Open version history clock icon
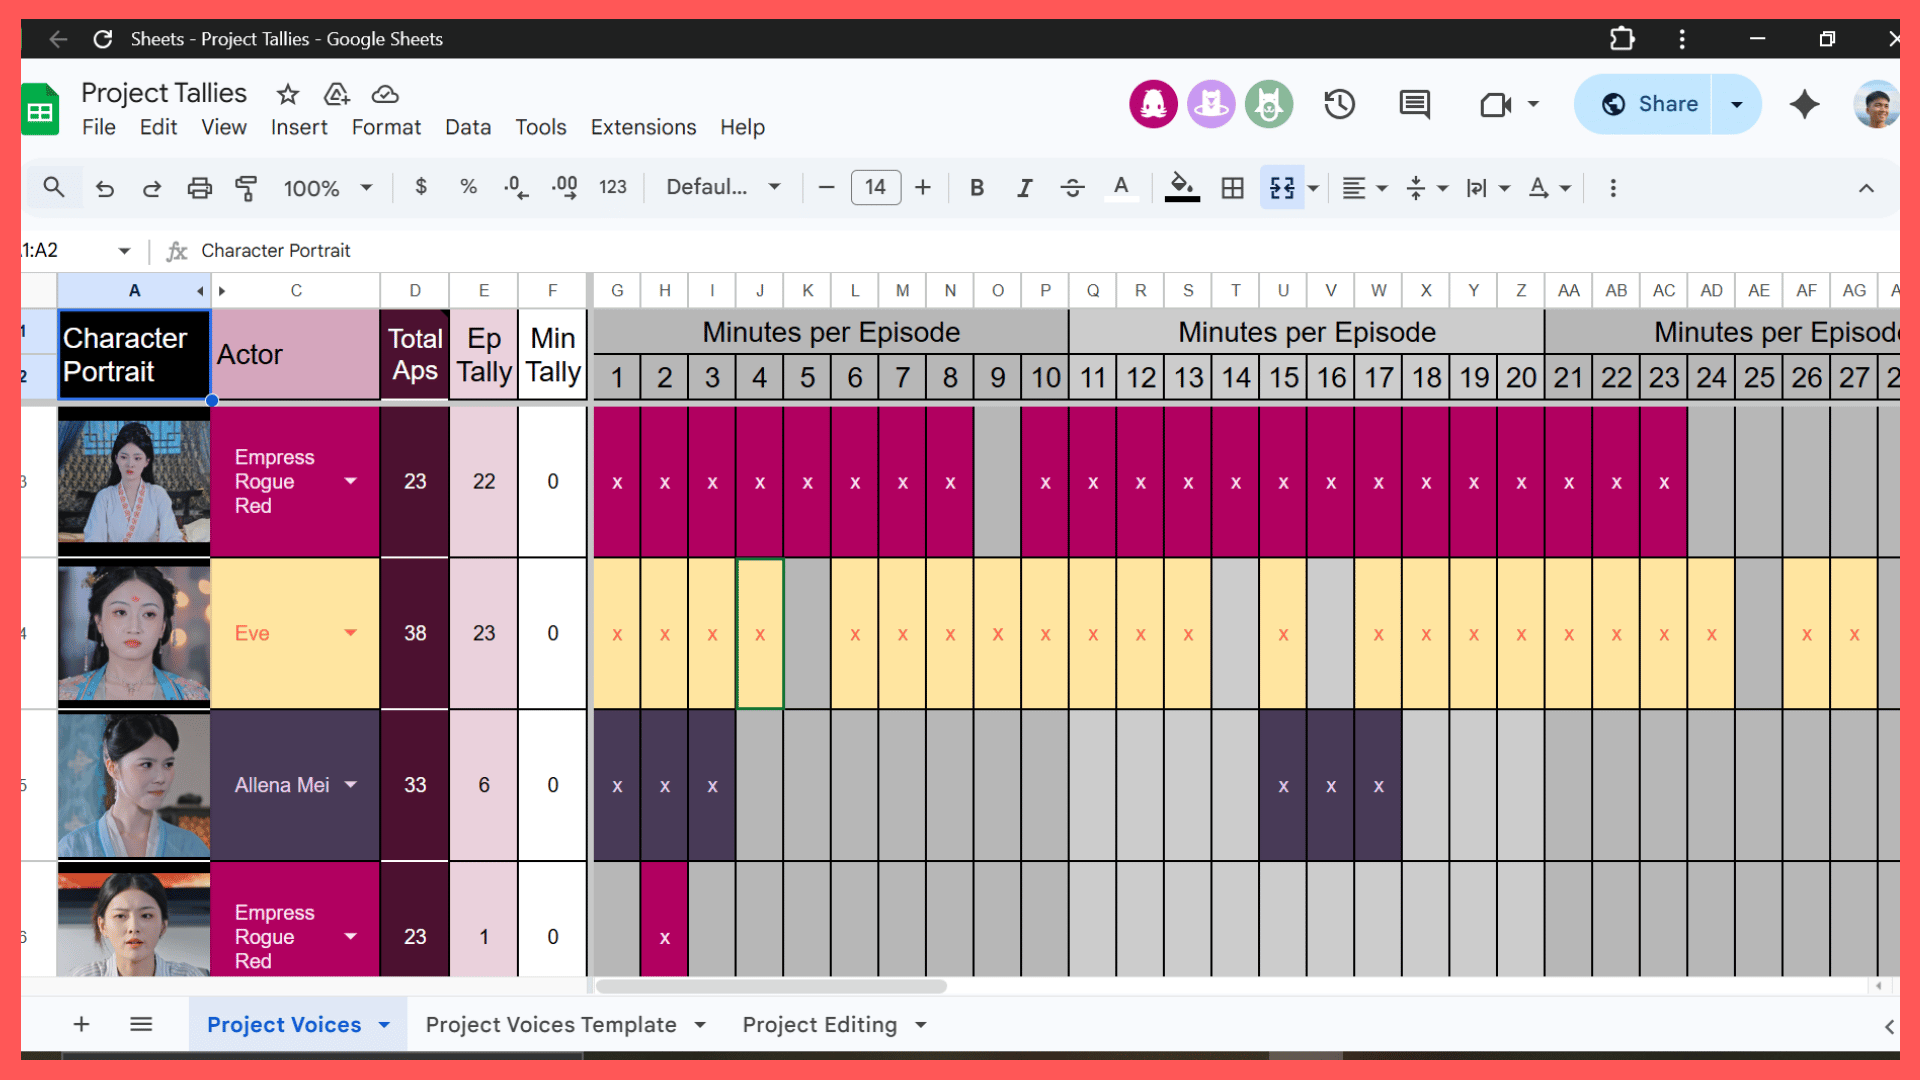Viewport: 1920px width, 1080px height. 1339,104
